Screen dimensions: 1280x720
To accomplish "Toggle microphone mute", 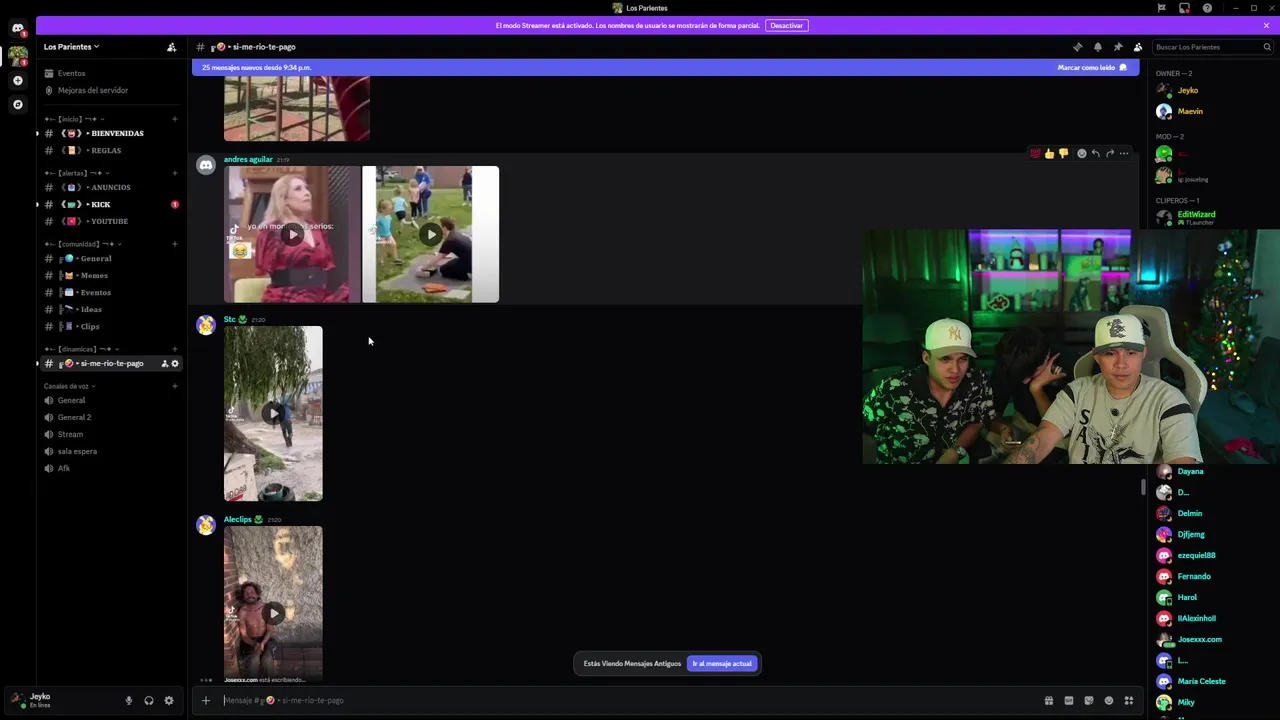I will (x=128, y=700).
